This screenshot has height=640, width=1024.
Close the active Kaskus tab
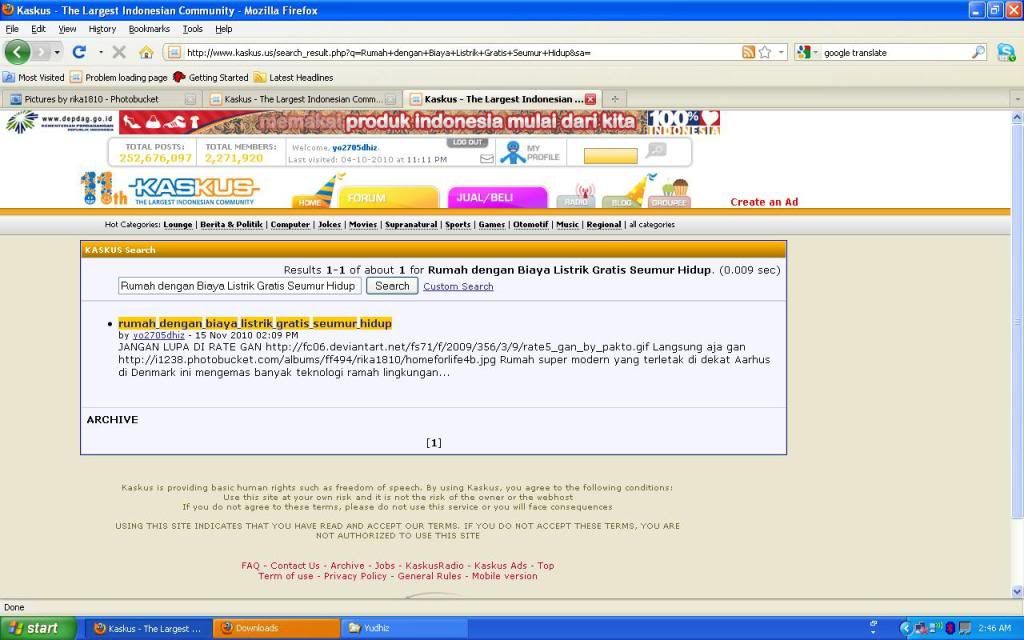tap(590, 99)
